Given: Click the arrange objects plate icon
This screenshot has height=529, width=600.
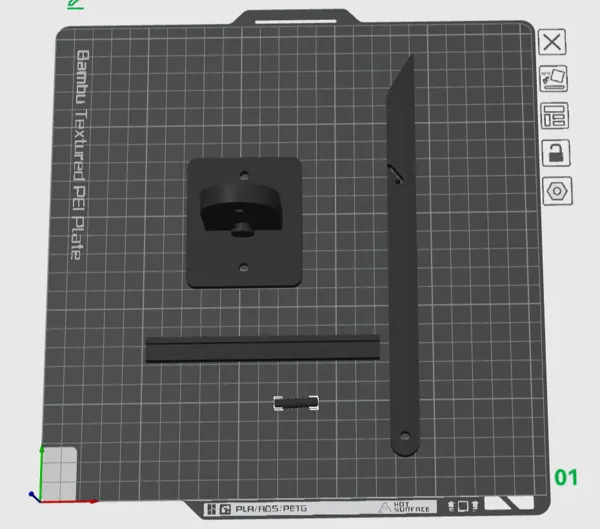Looking at the screenshot, I should (554, 116).
